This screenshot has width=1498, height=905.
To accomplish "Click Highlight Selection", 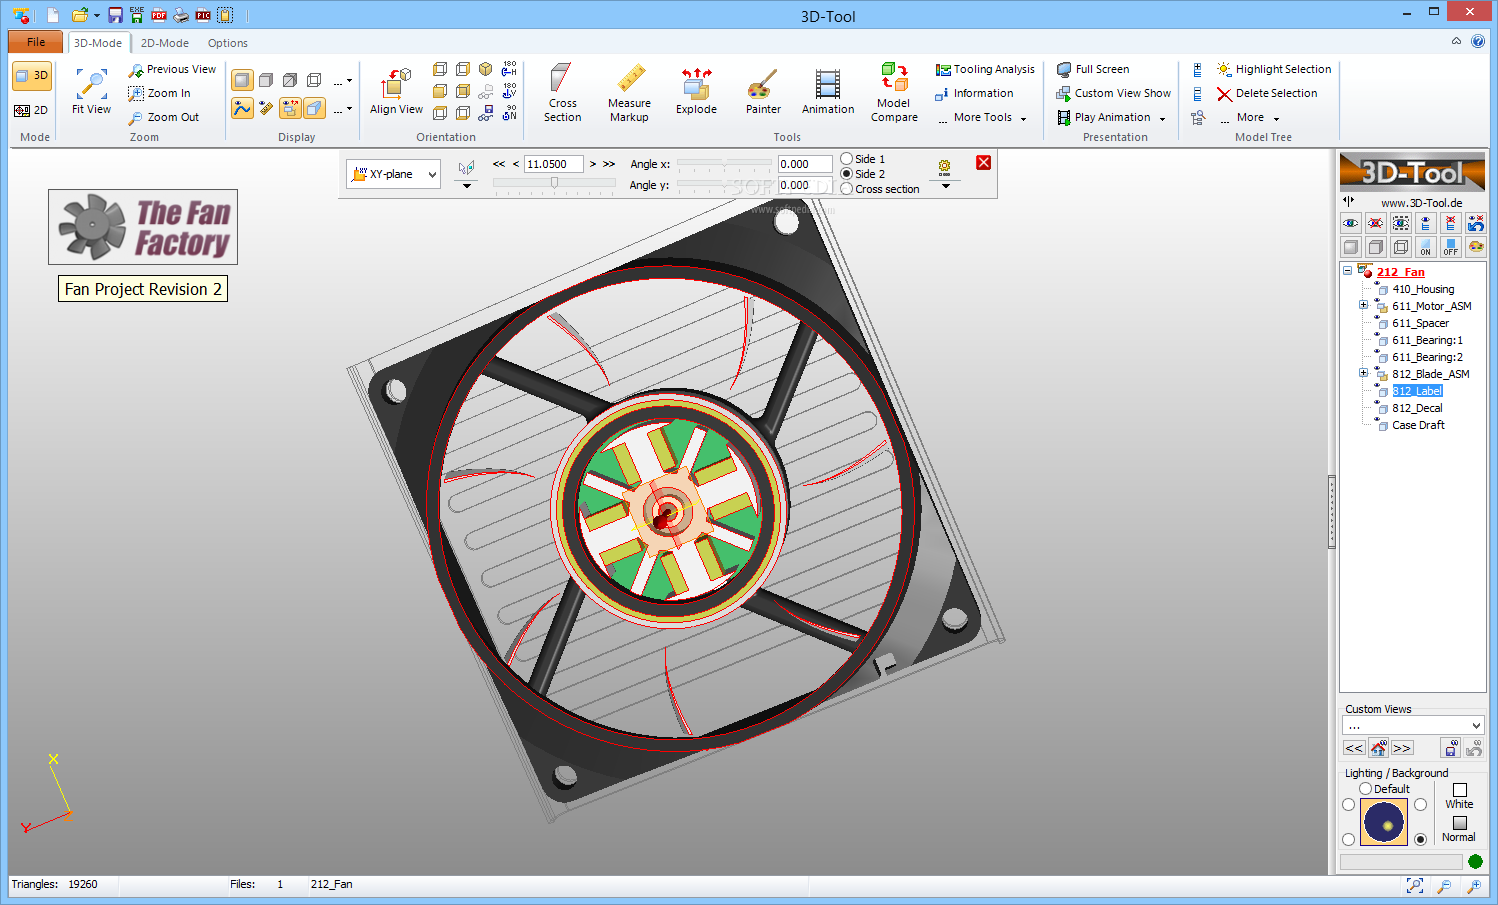I will pyautogui.click(x=1274, y=69).
